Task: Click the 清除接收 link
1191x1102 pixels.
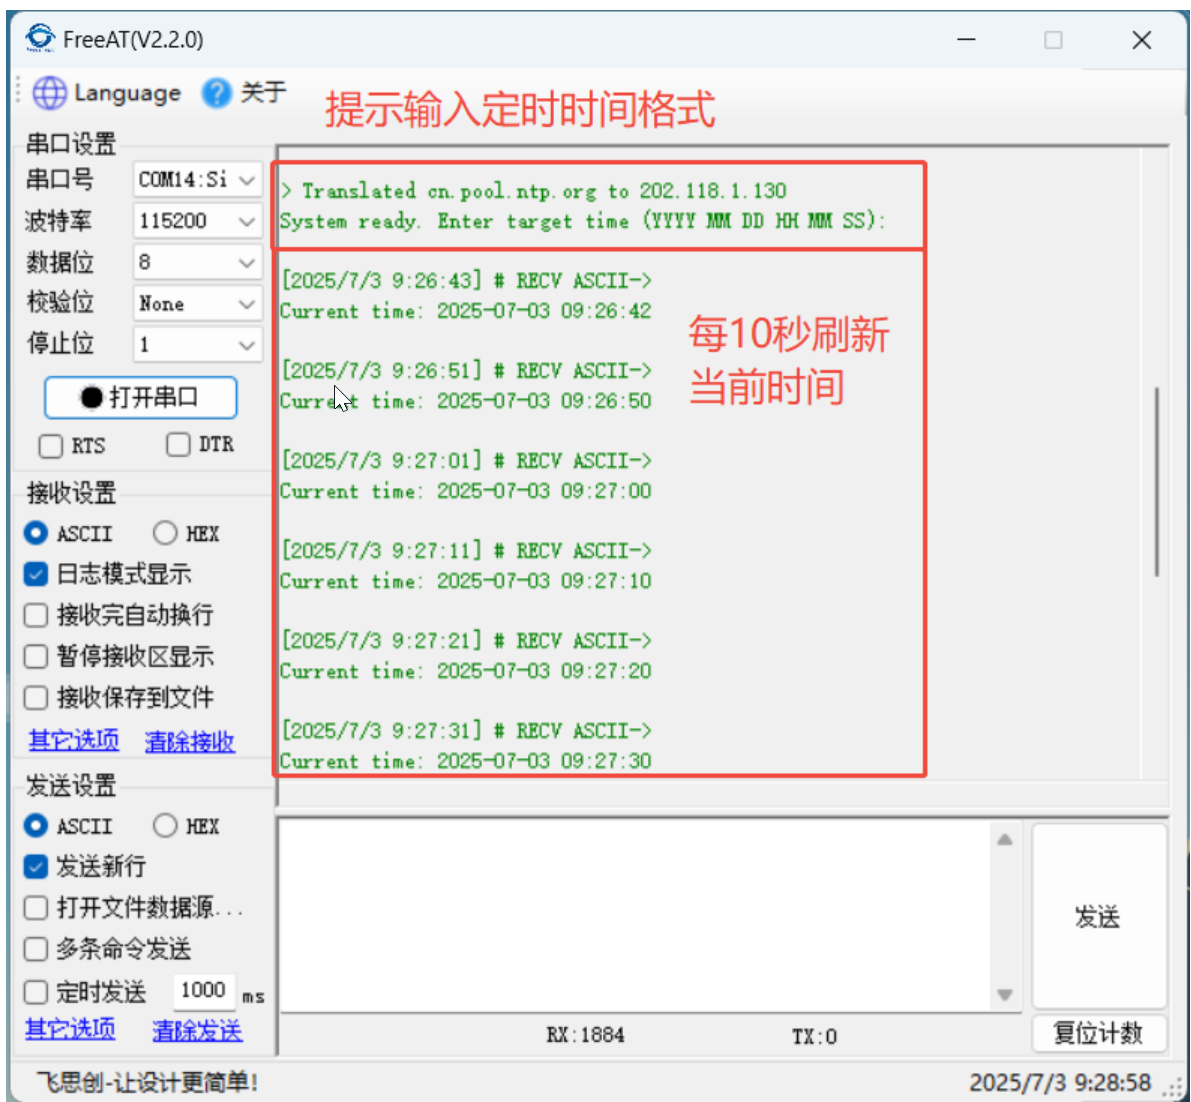Action: (189, 741)
